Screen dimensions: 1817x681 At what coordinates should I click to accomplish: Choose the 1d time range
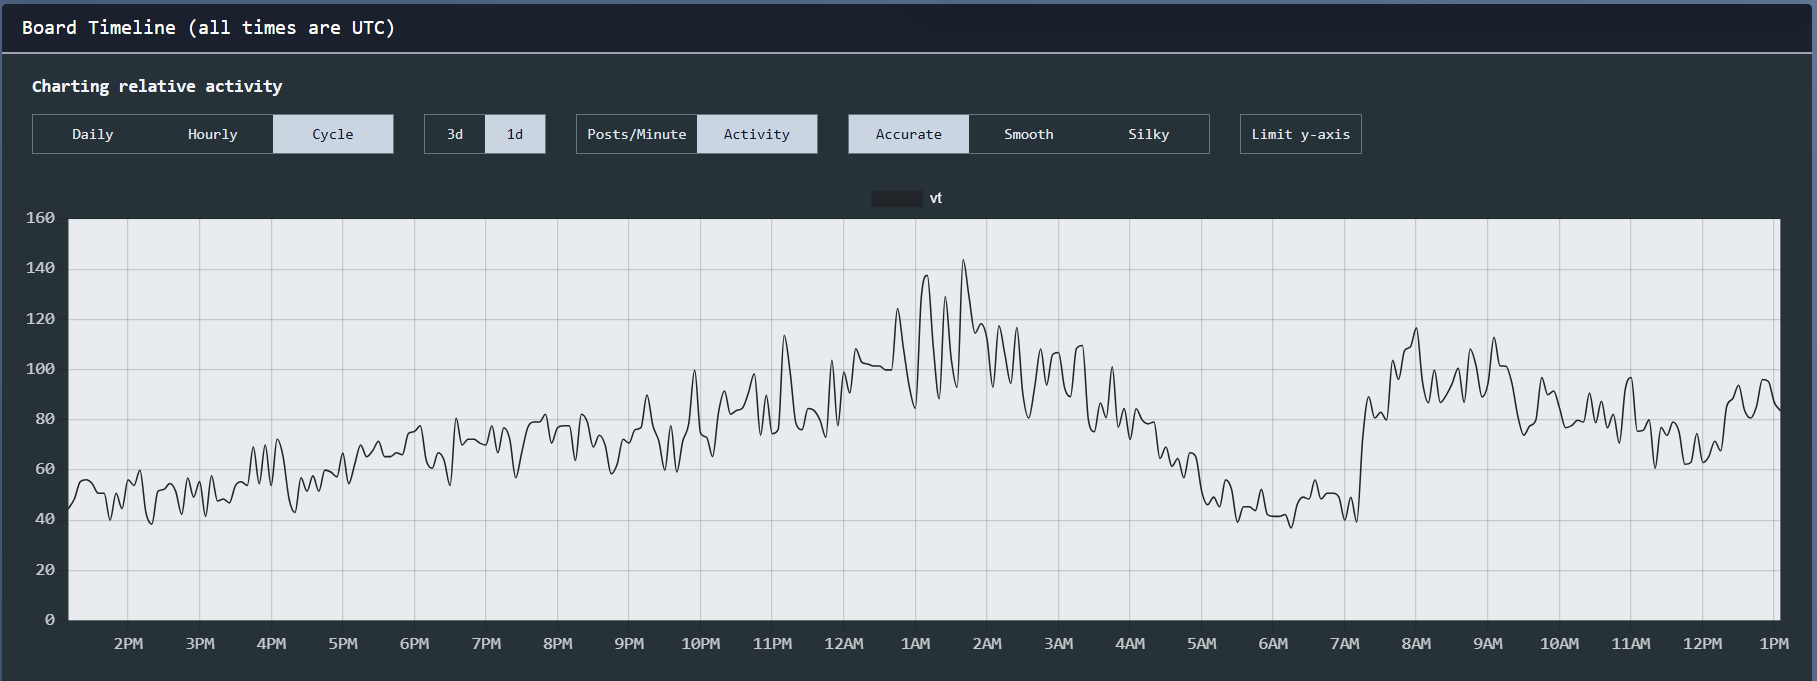(x=515, y=134)
